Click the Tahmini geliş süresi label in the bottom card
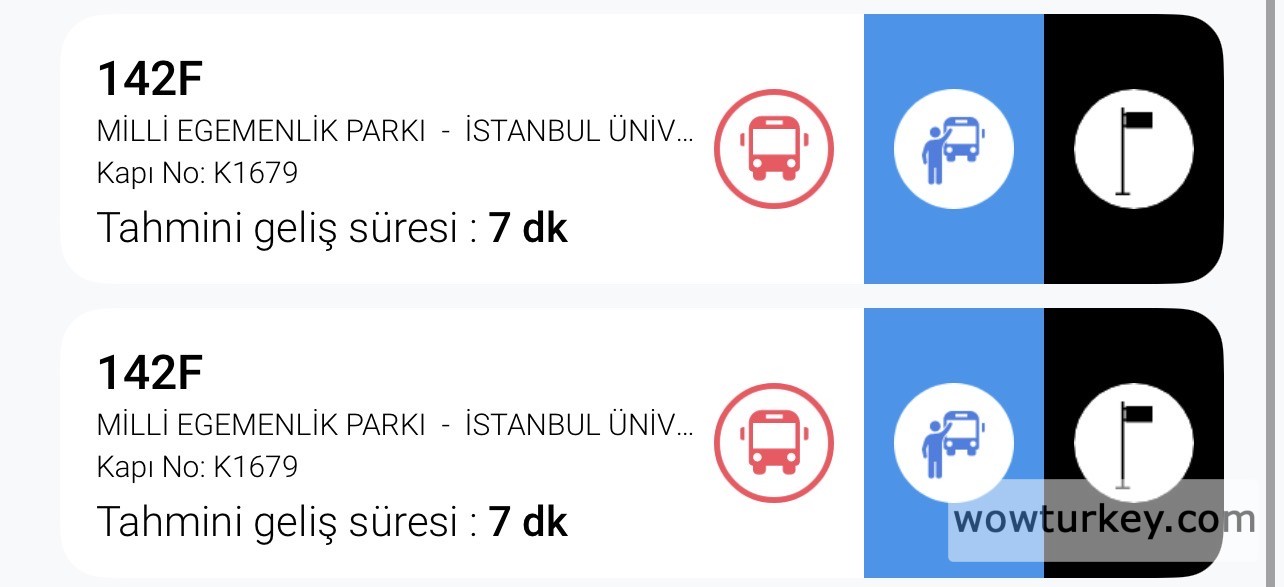The height and width of the screenshot is (587, 1284). [285, 523]
